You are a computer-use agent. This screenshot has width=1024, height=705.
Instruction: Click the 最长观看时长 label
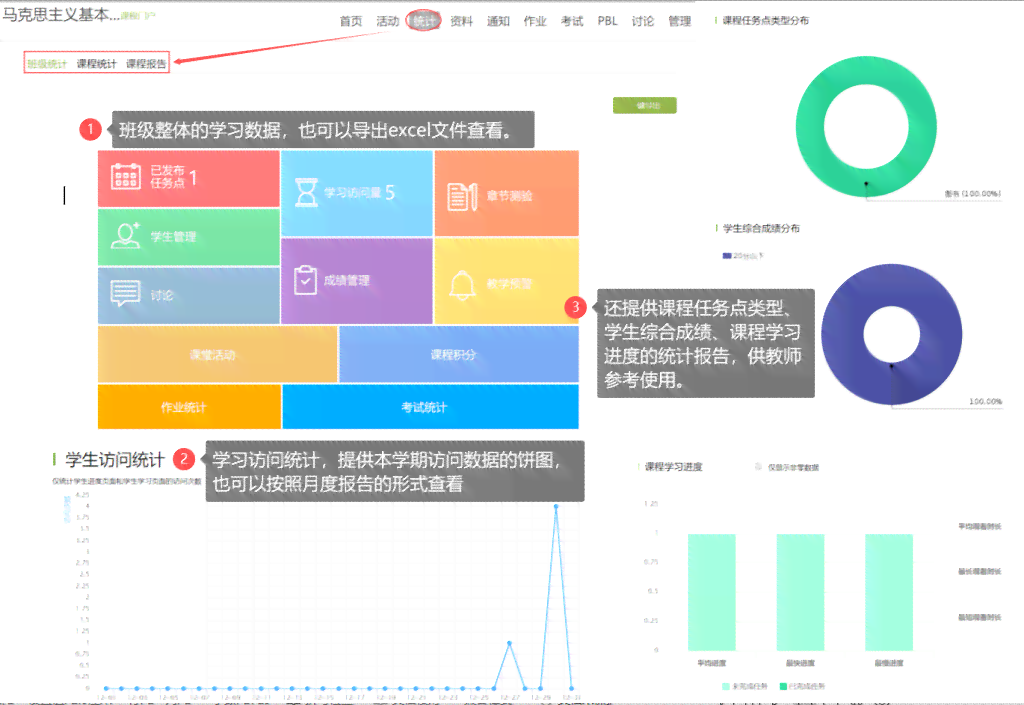tap(979, 571)
